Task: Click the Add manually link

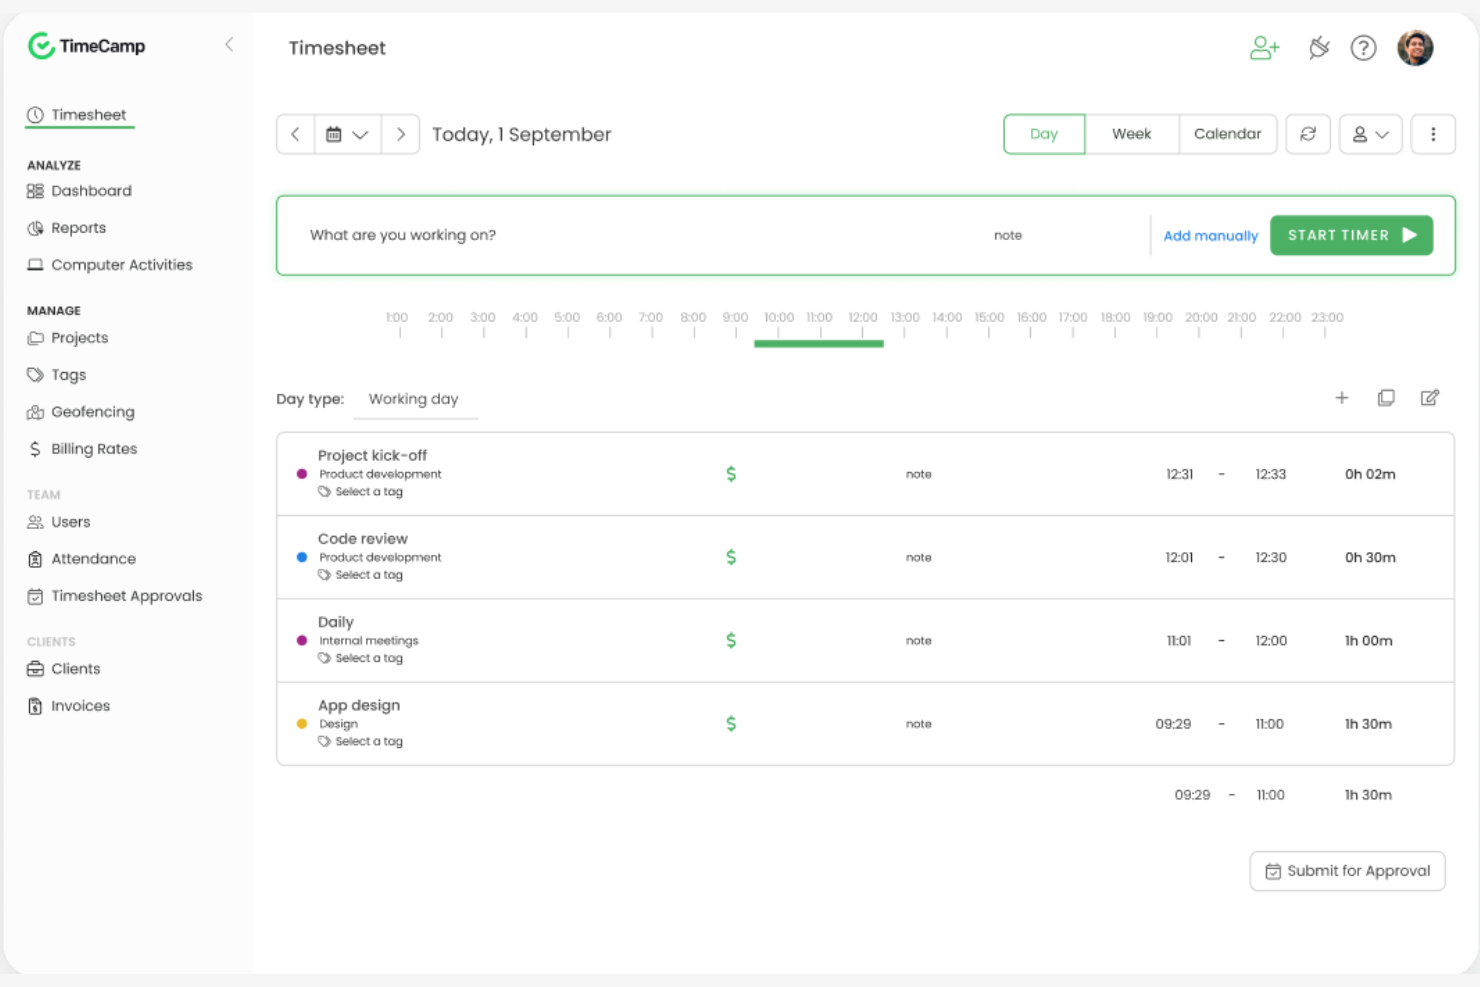Action: tap(1210, 235)
